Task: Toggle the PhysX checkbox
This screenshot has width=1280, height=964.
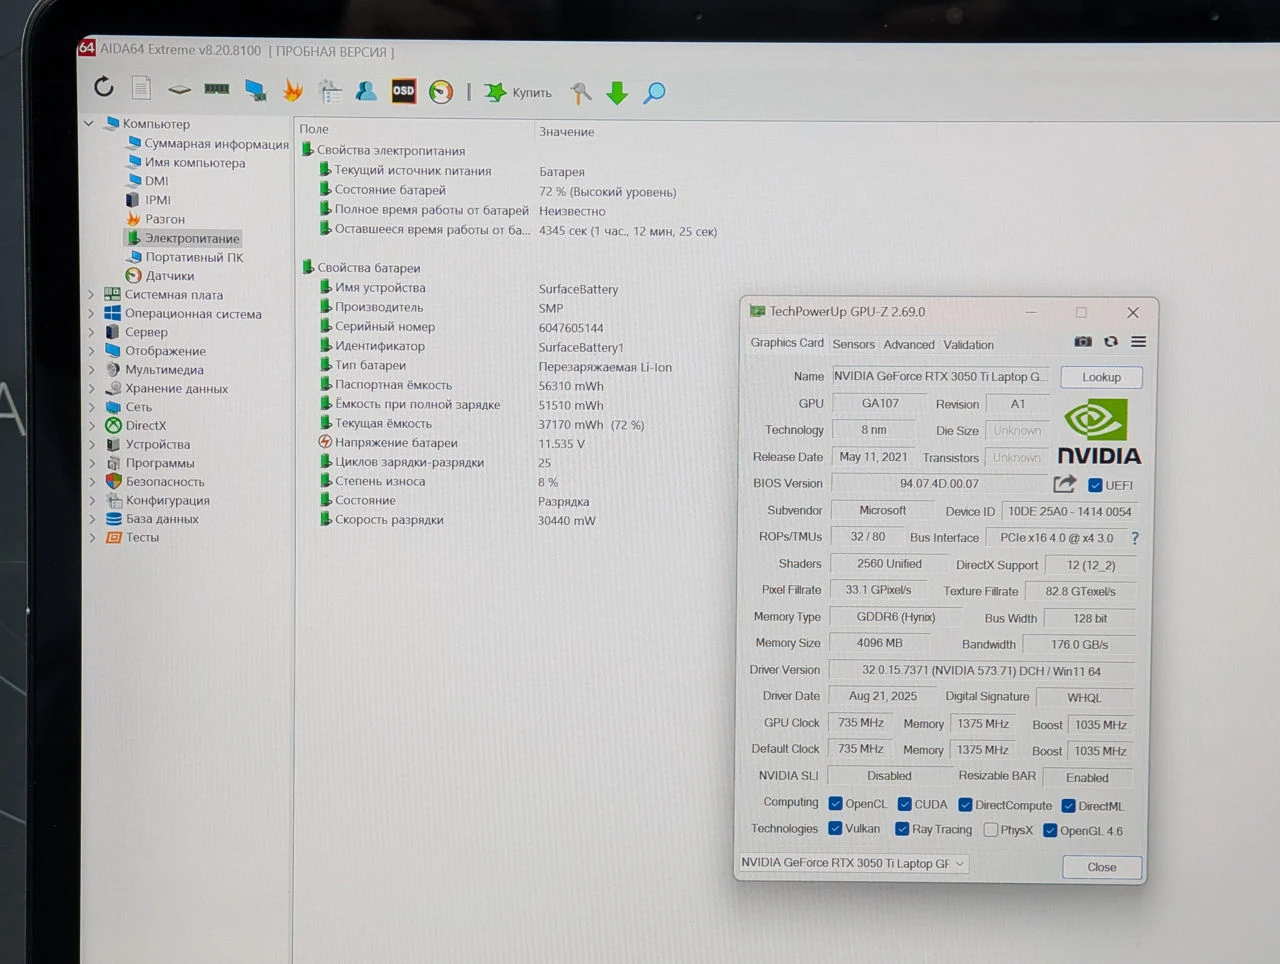Action: point(991,830)
